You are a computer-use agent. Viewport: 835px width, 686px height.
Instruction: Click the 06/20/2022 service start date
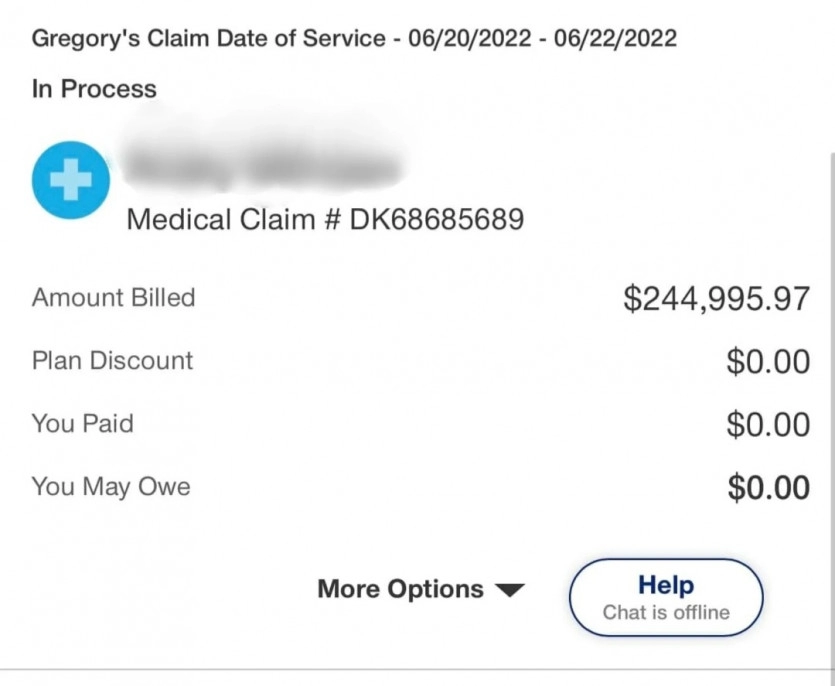click(470, 38)
